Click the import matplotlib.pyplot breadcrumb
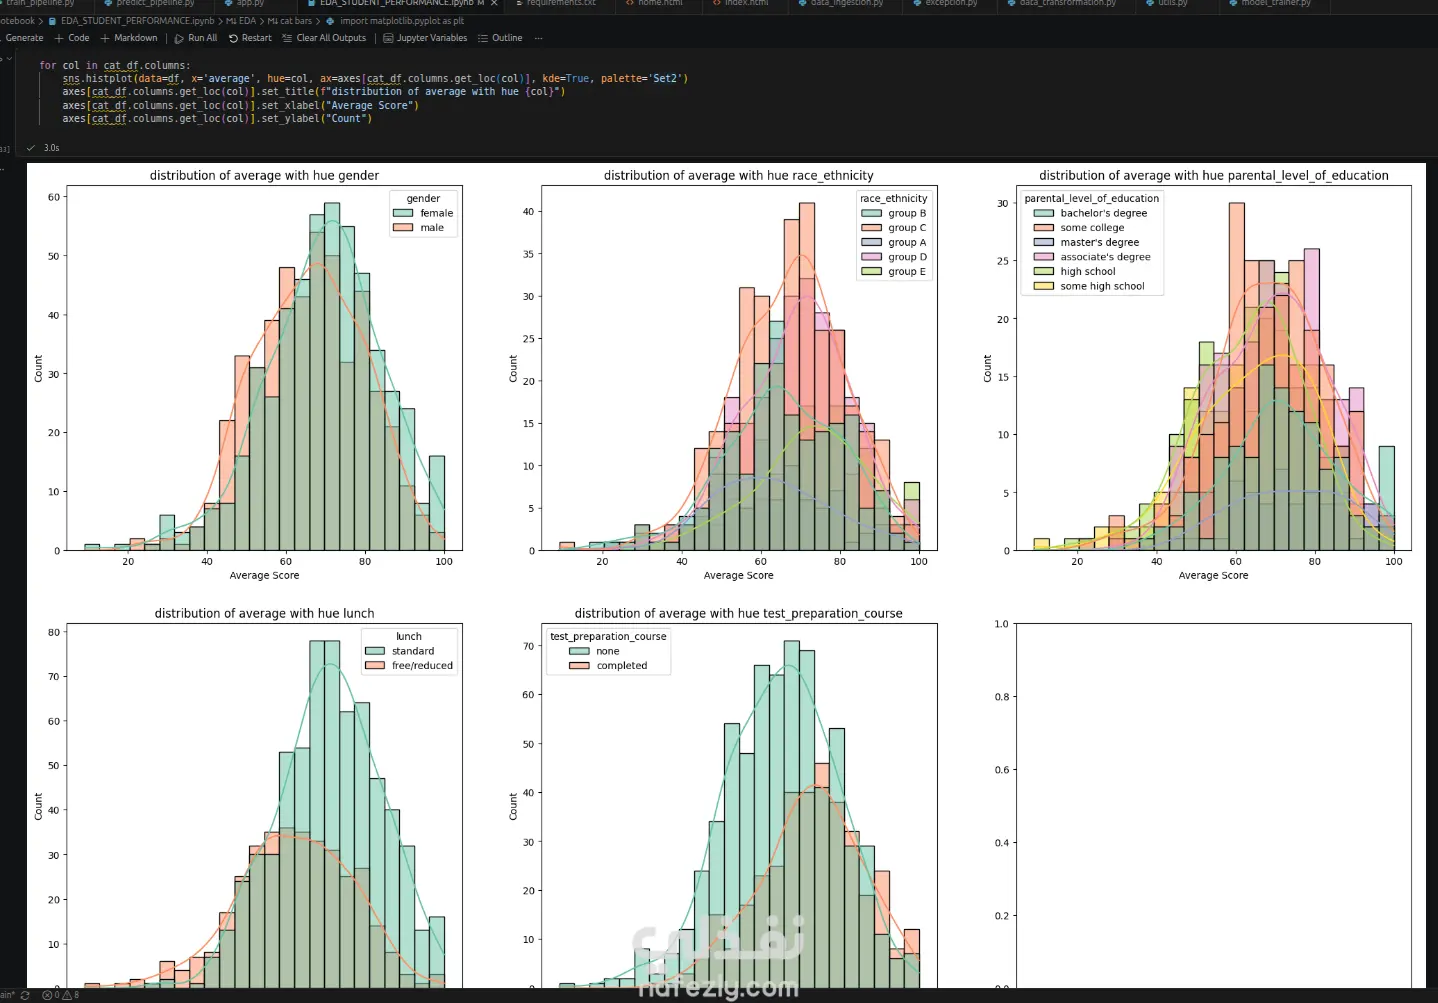The image size is (1438, 1003). 395,21
